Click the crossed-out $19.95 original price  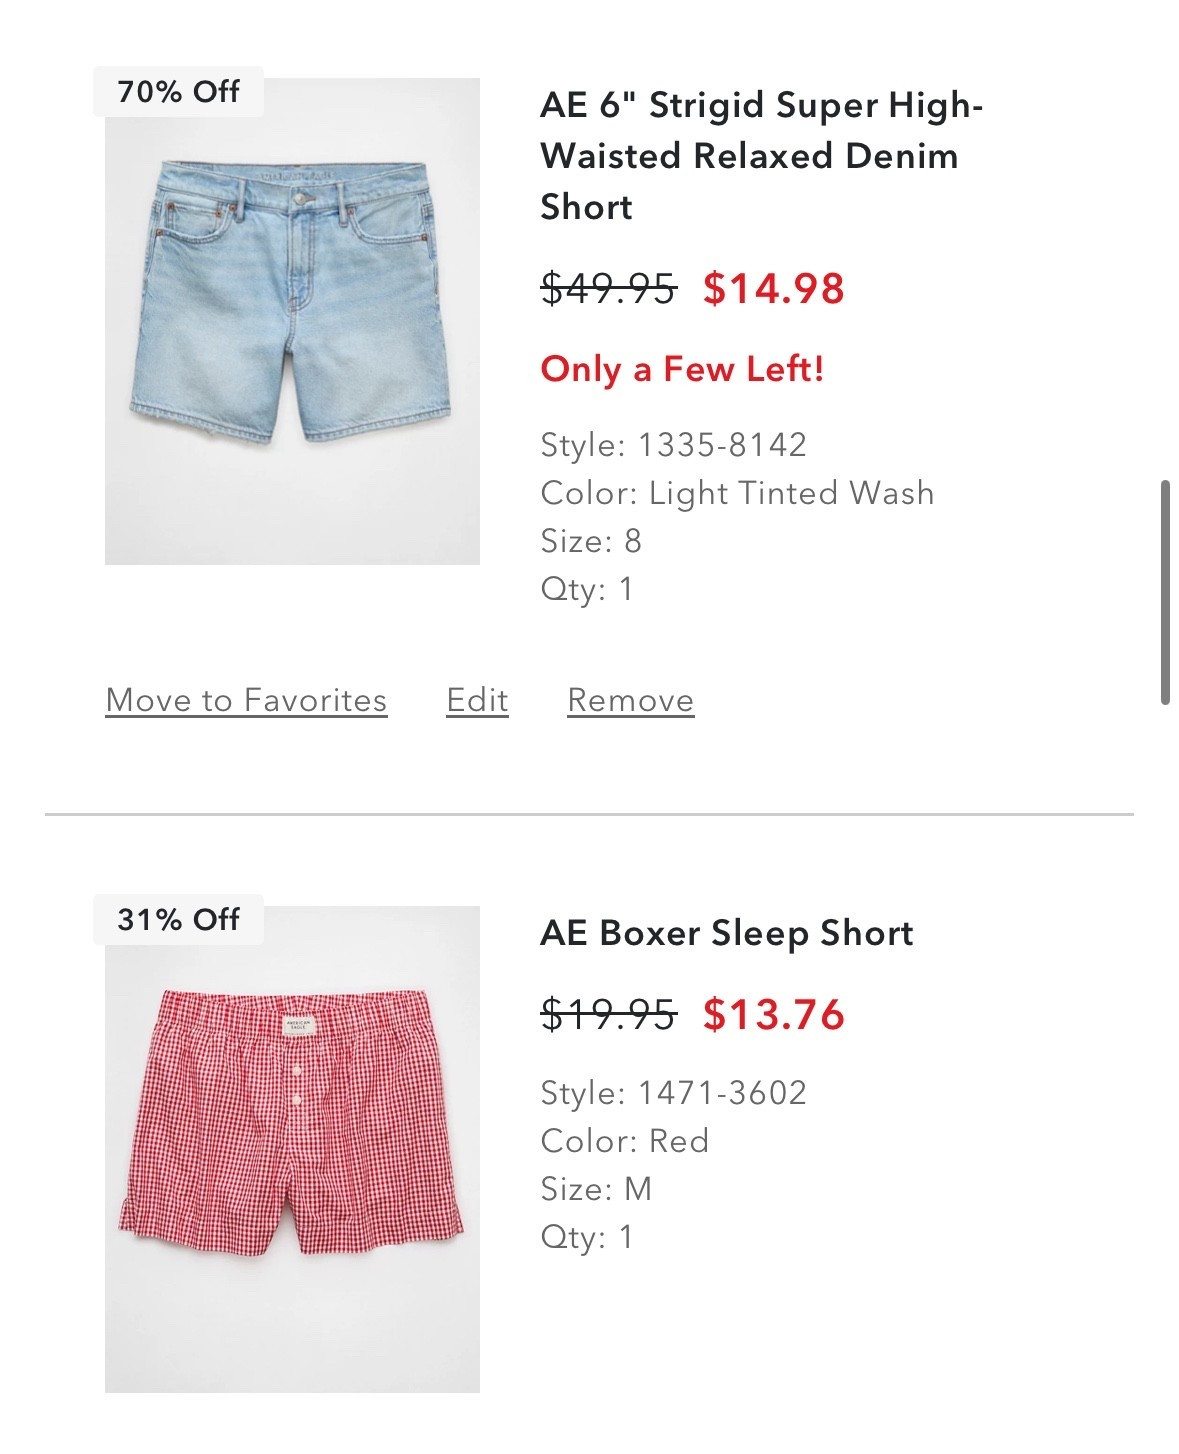point(608,1014)
